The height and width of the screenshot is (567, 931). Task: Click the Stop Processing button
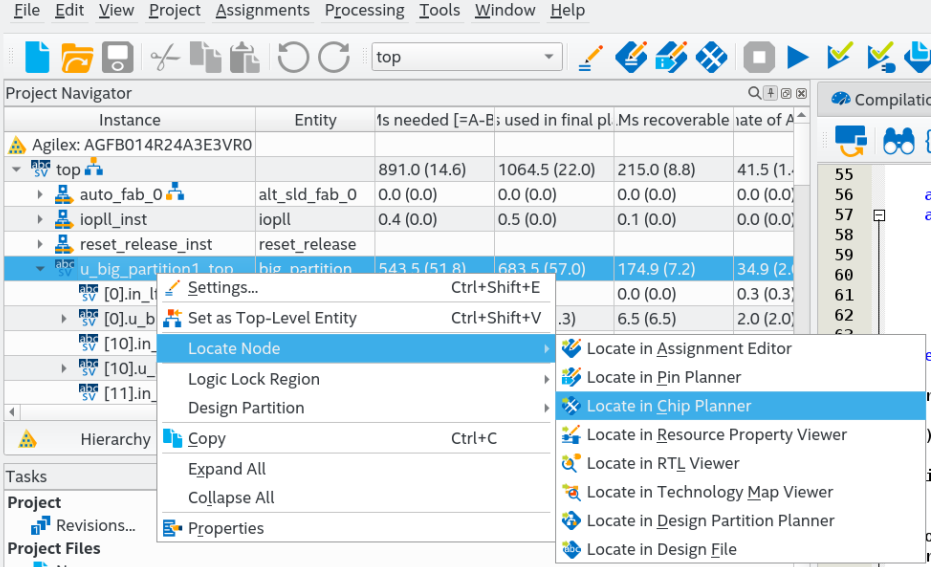(x=759, y=58)
